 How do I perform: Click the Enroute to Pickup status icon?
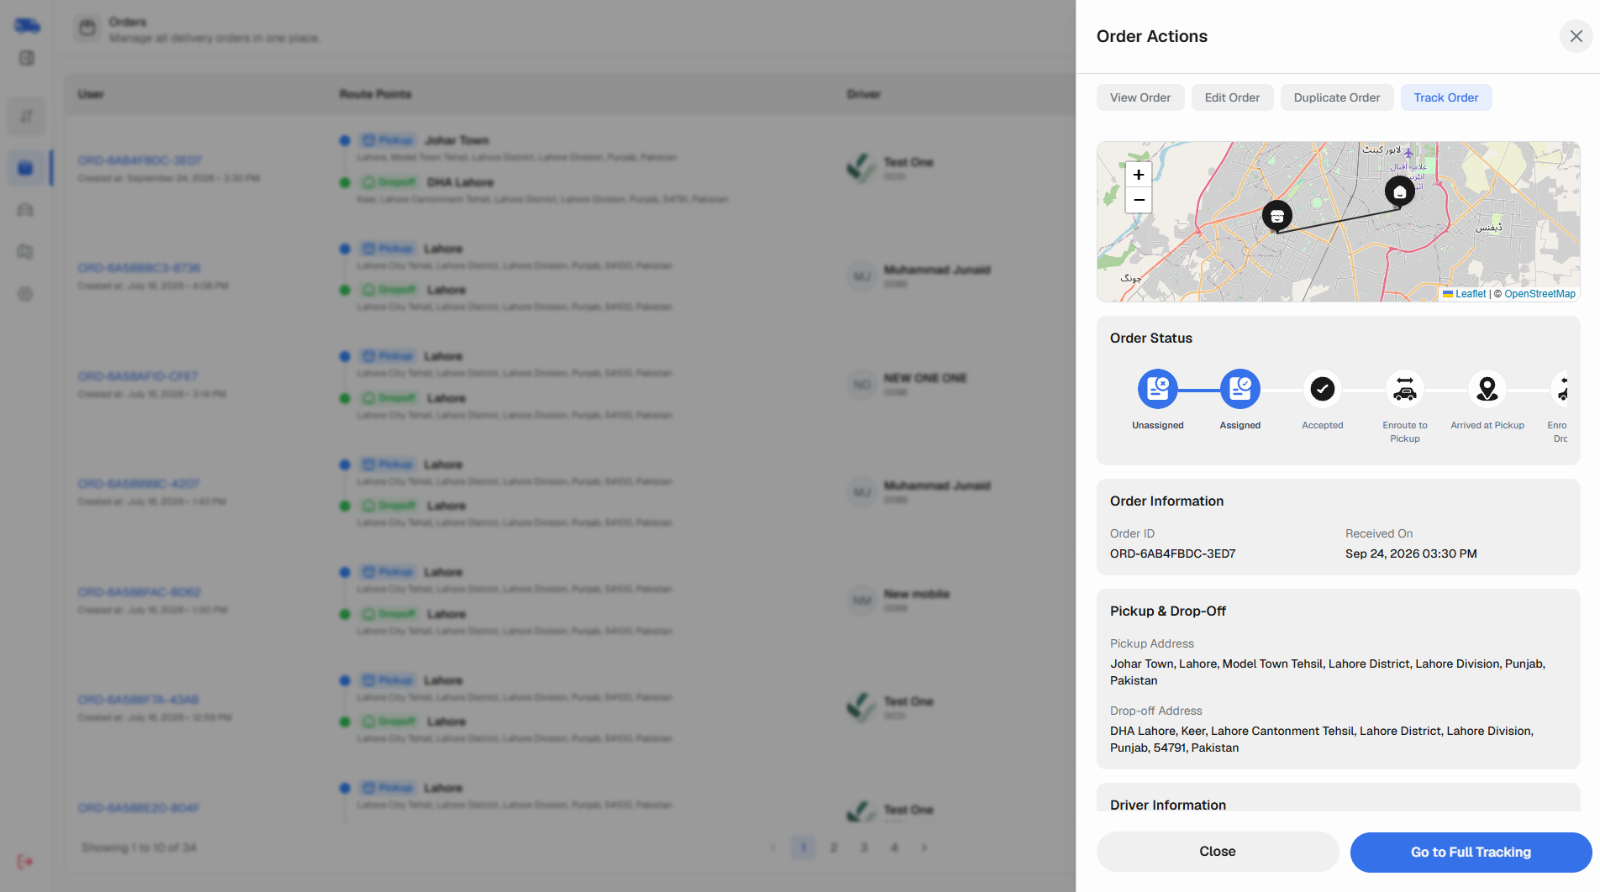coord(1405,389)
